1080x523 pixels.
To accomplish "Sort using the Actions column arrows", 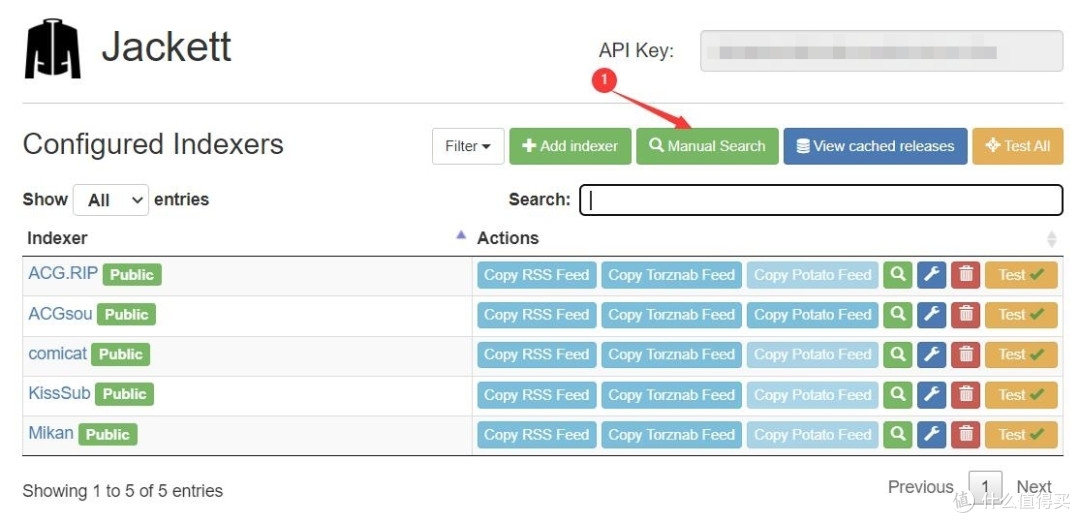I will point(1051,238).
